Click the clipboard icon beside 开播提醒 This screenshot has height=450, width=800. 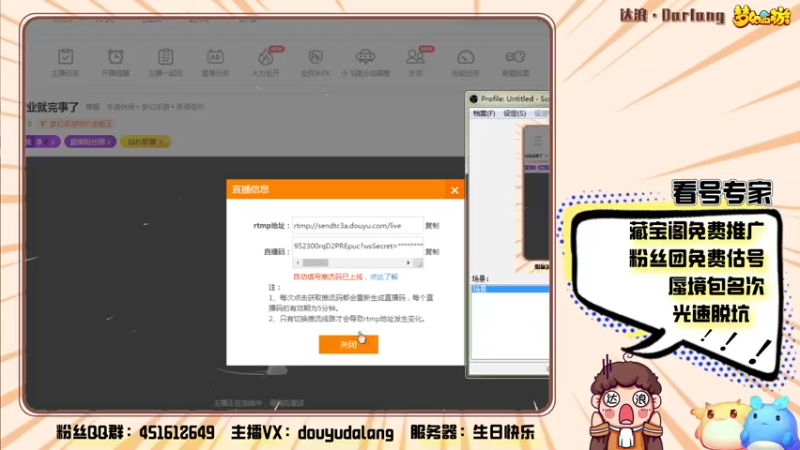click(165, 57)
